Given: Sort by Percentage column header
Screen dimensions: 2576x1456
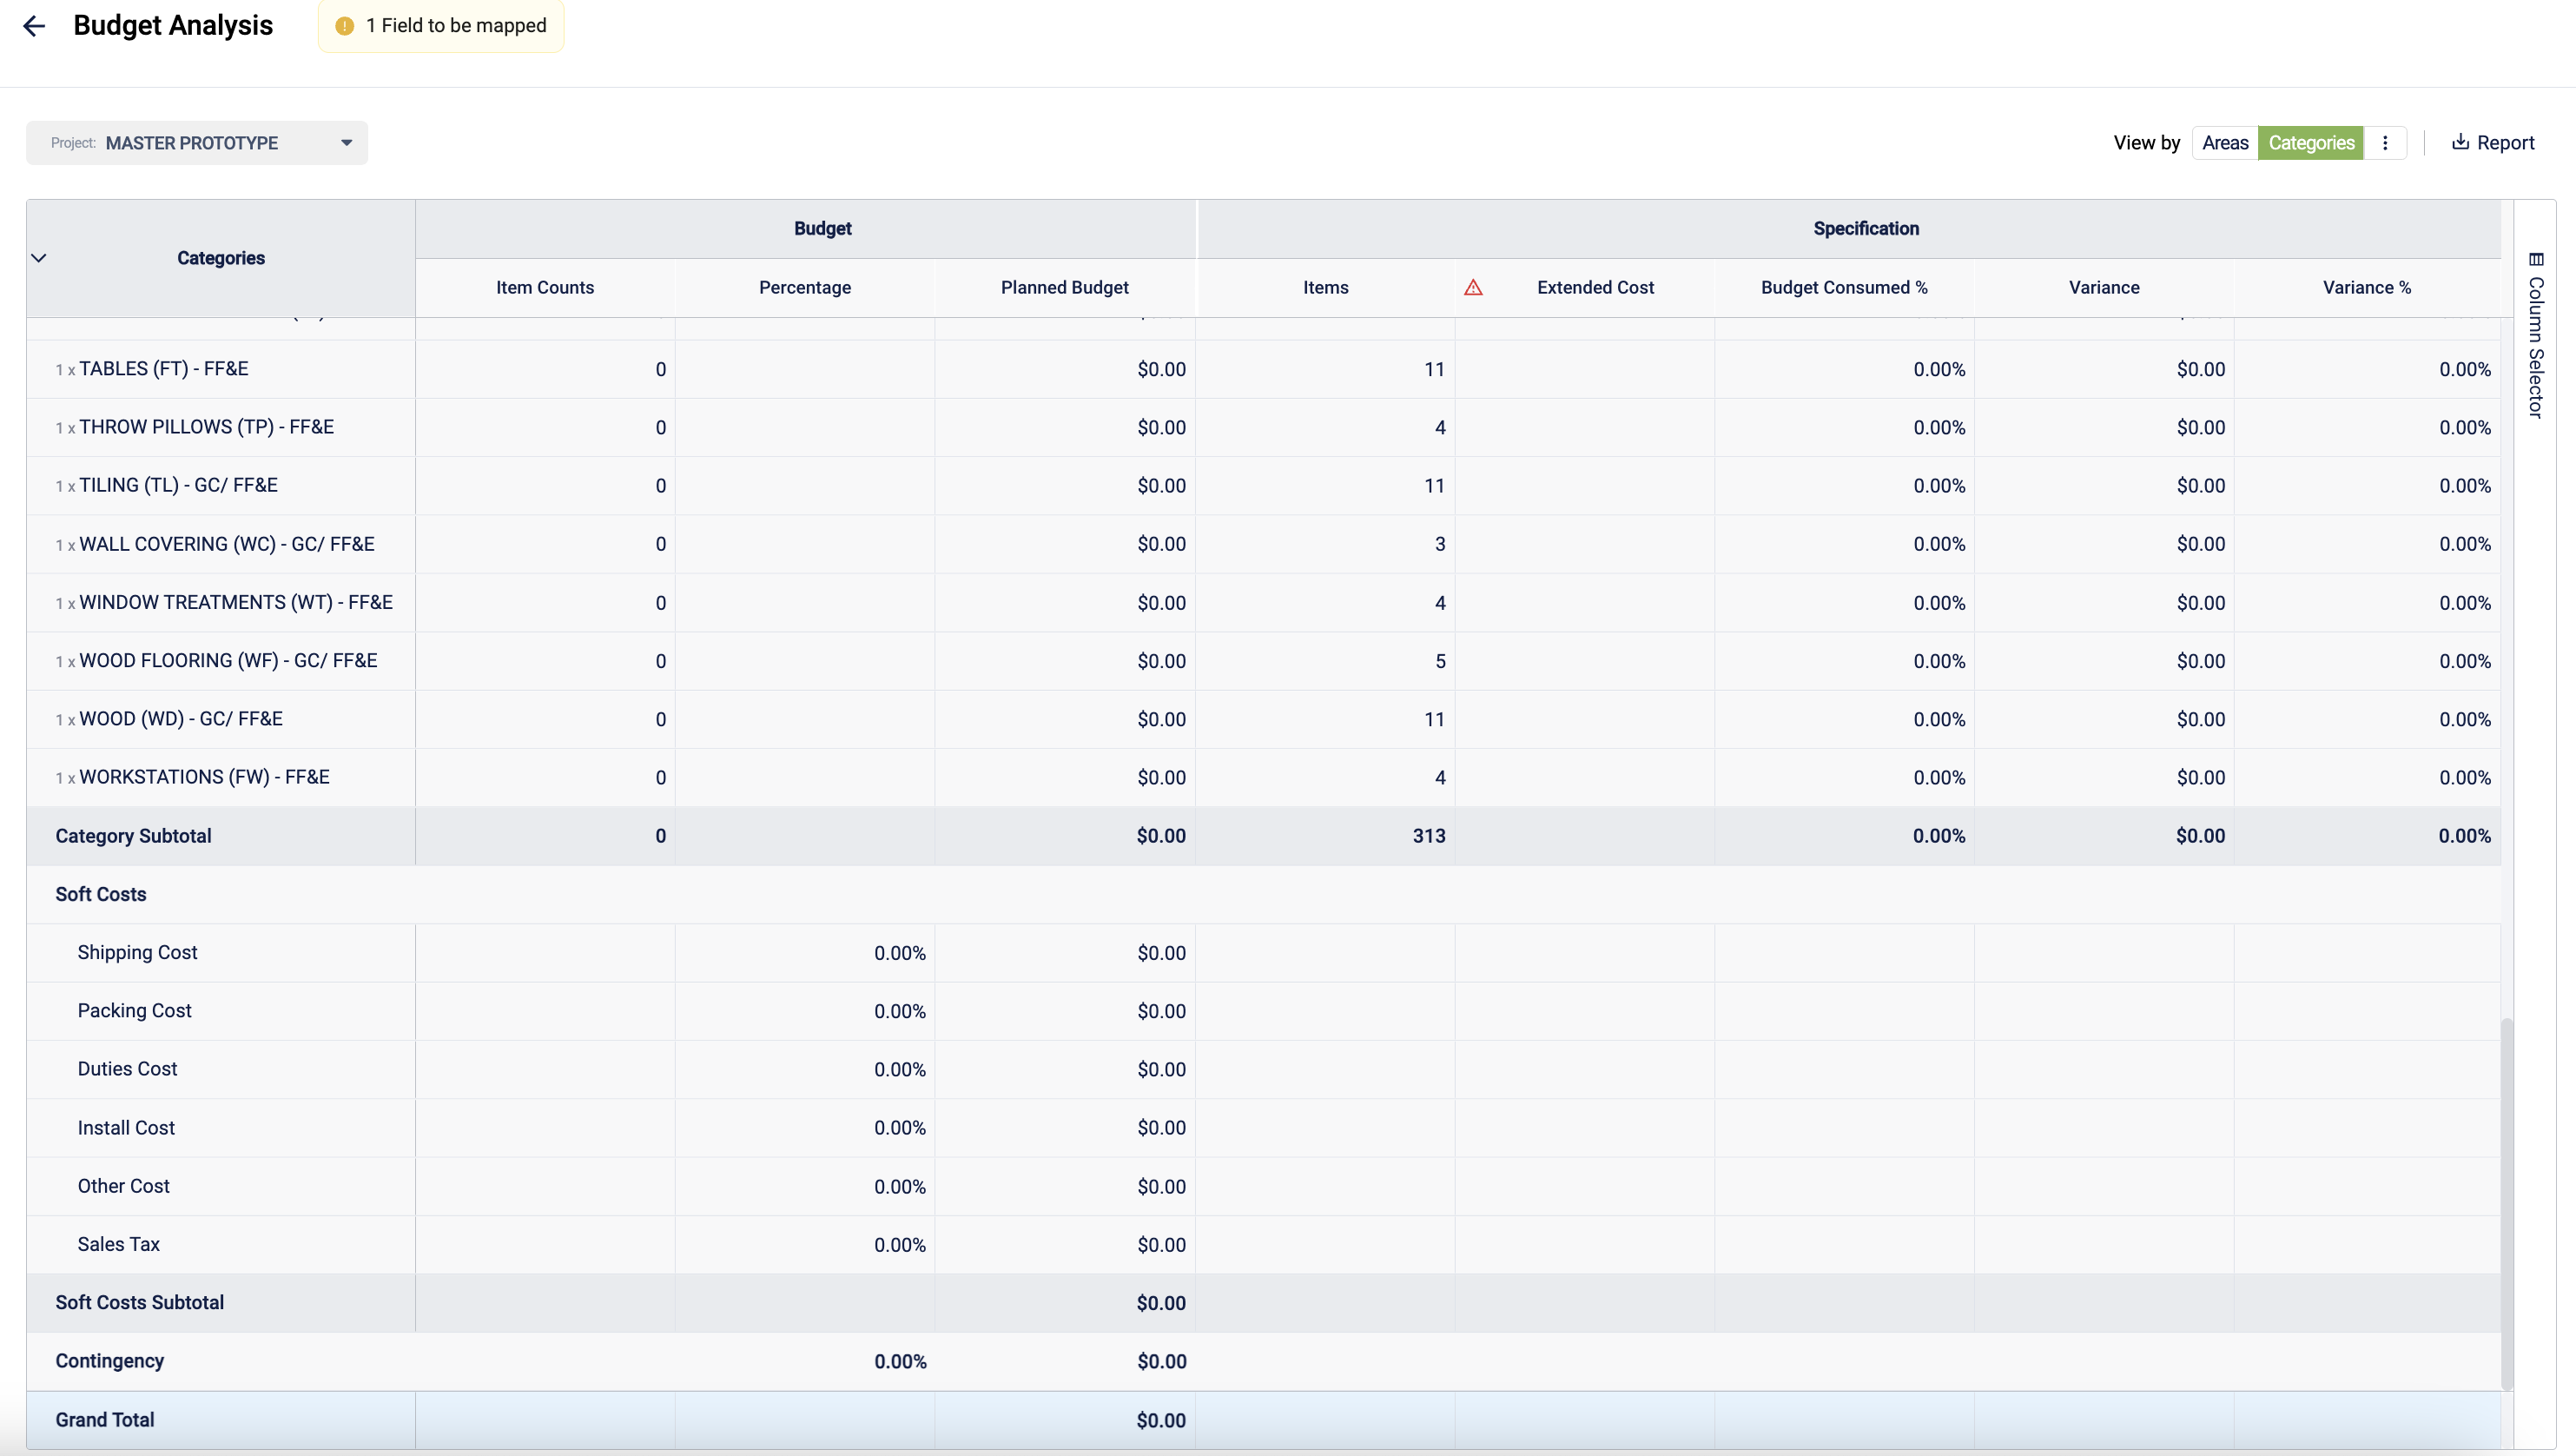Looking at the screenshot, I should click(x=805, y=288).
